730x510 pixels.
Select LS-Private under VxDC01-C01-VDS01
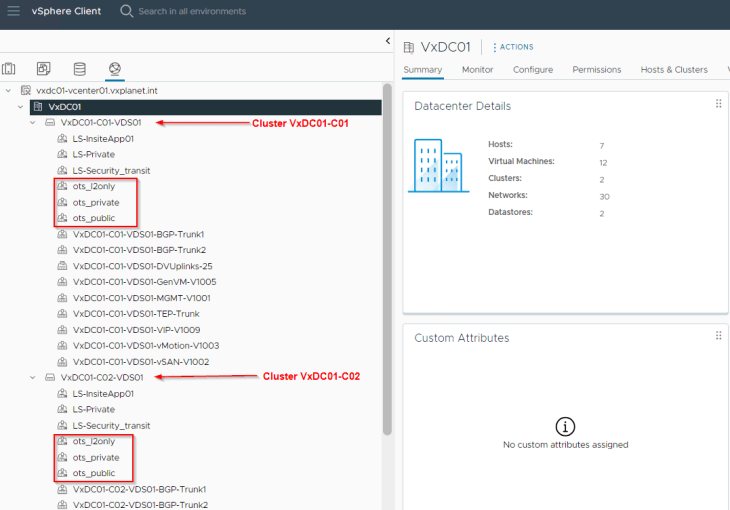coord(94,154)
